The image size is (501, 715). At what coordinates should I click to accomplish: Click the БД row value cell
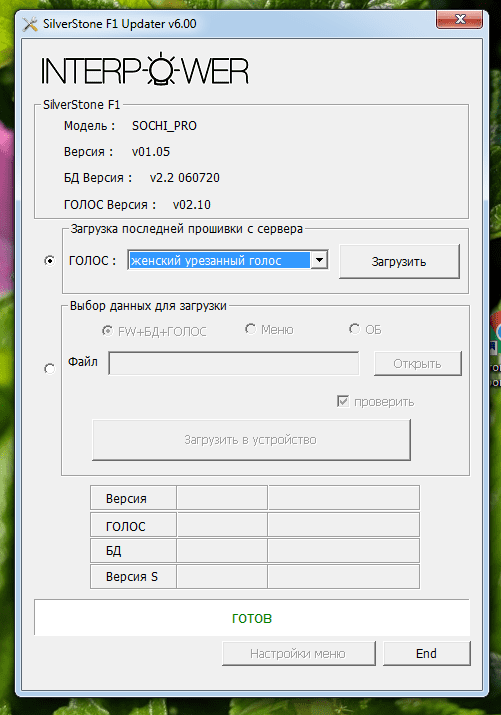[x=222, y=550]
